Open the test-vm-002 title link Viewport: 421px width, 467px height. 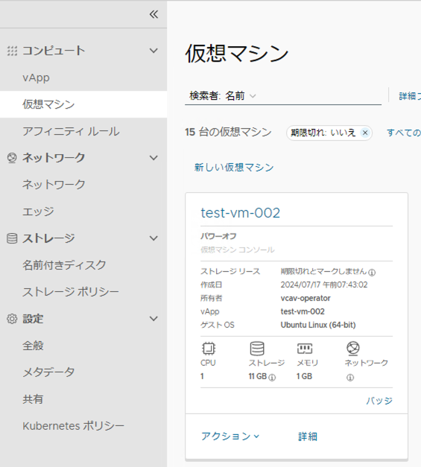point(240,213)
